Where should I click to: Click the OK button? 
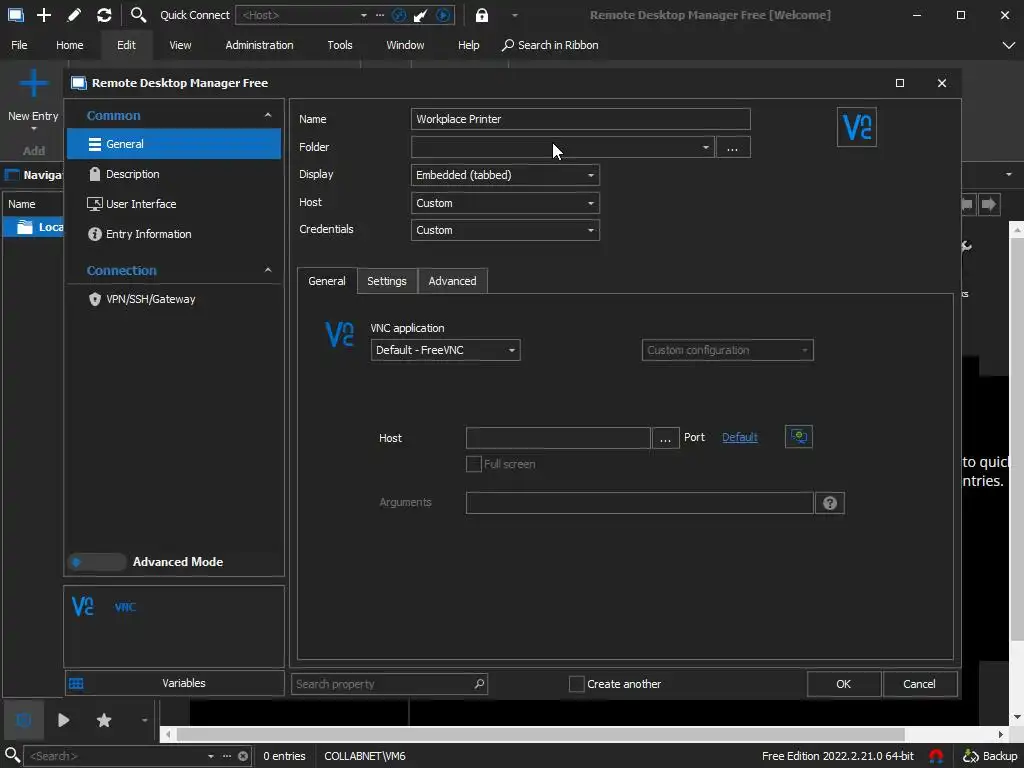843,684
